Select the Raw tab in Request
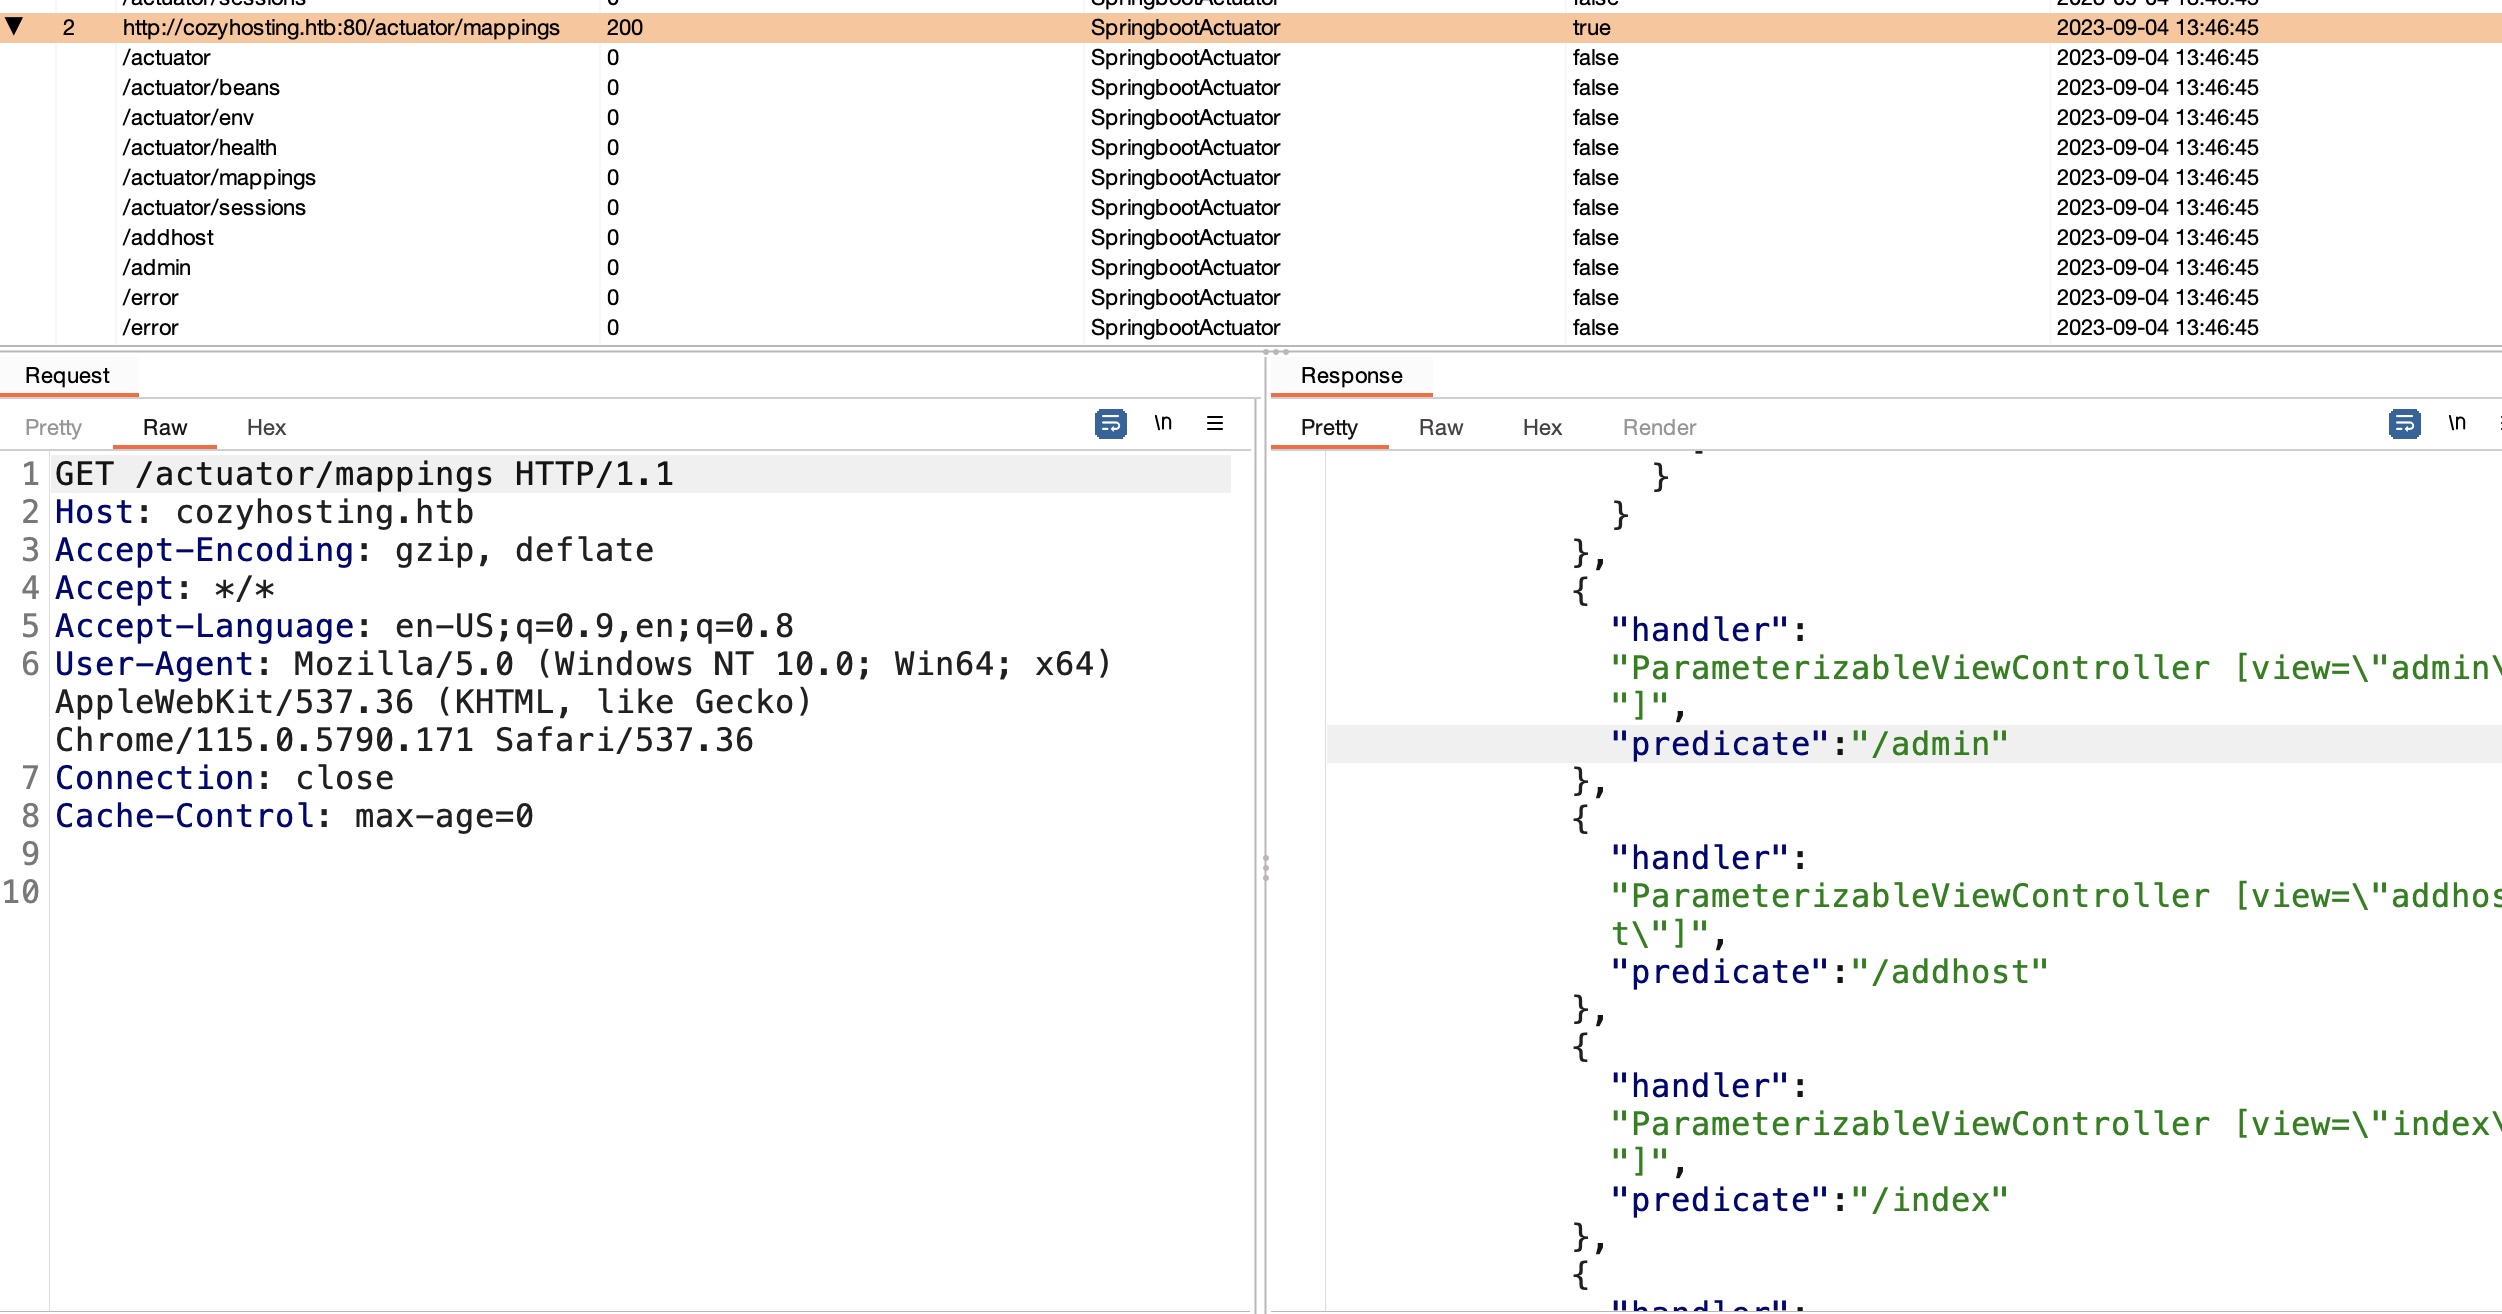This screenshot has height=1314, width=2502. coord(165,428)
